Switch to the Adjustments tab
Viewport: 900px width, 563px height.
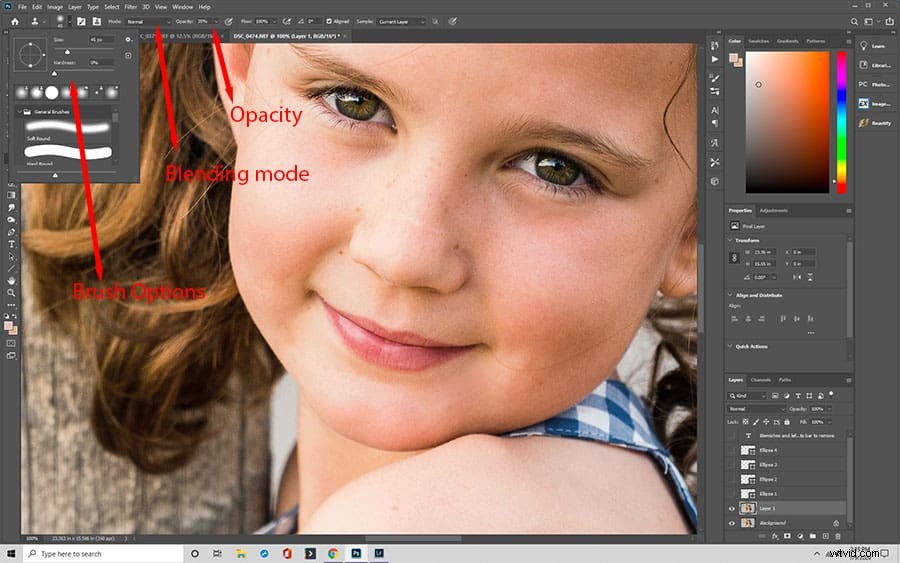tap(774, 211)
